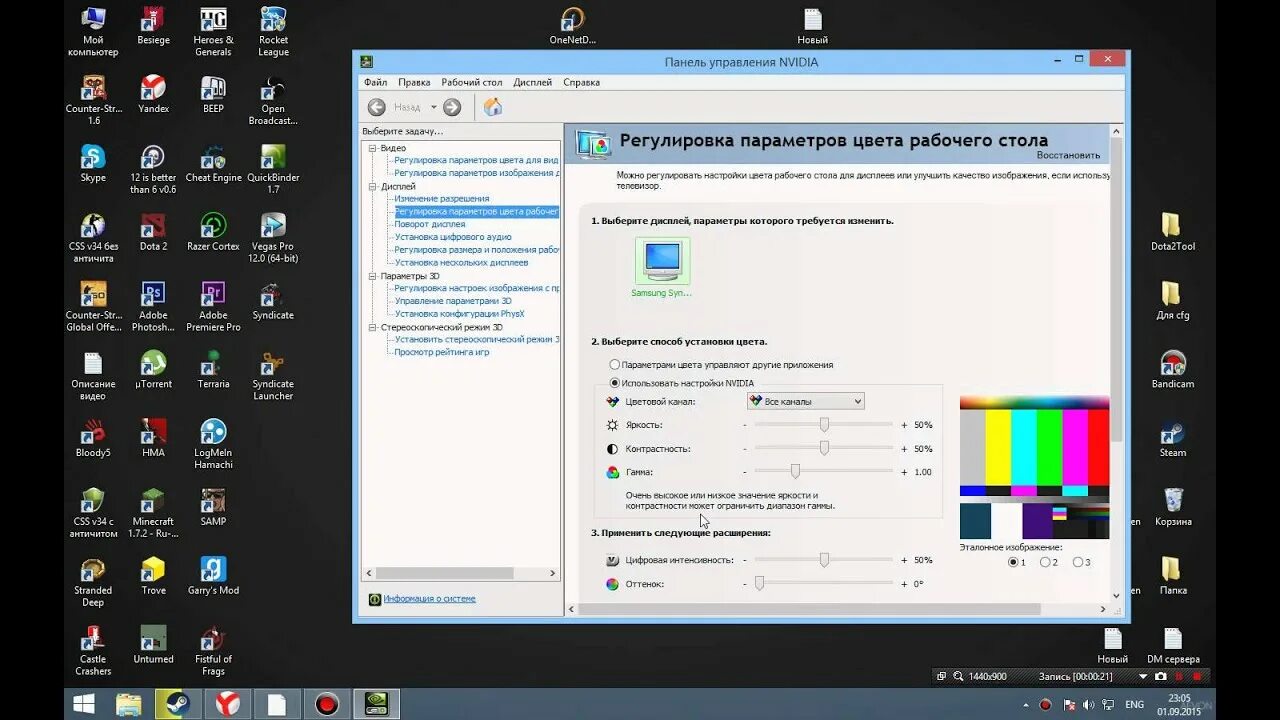1280x720 pixels.
Task: Click the color bars reference image
Action: coord(1034,468)
